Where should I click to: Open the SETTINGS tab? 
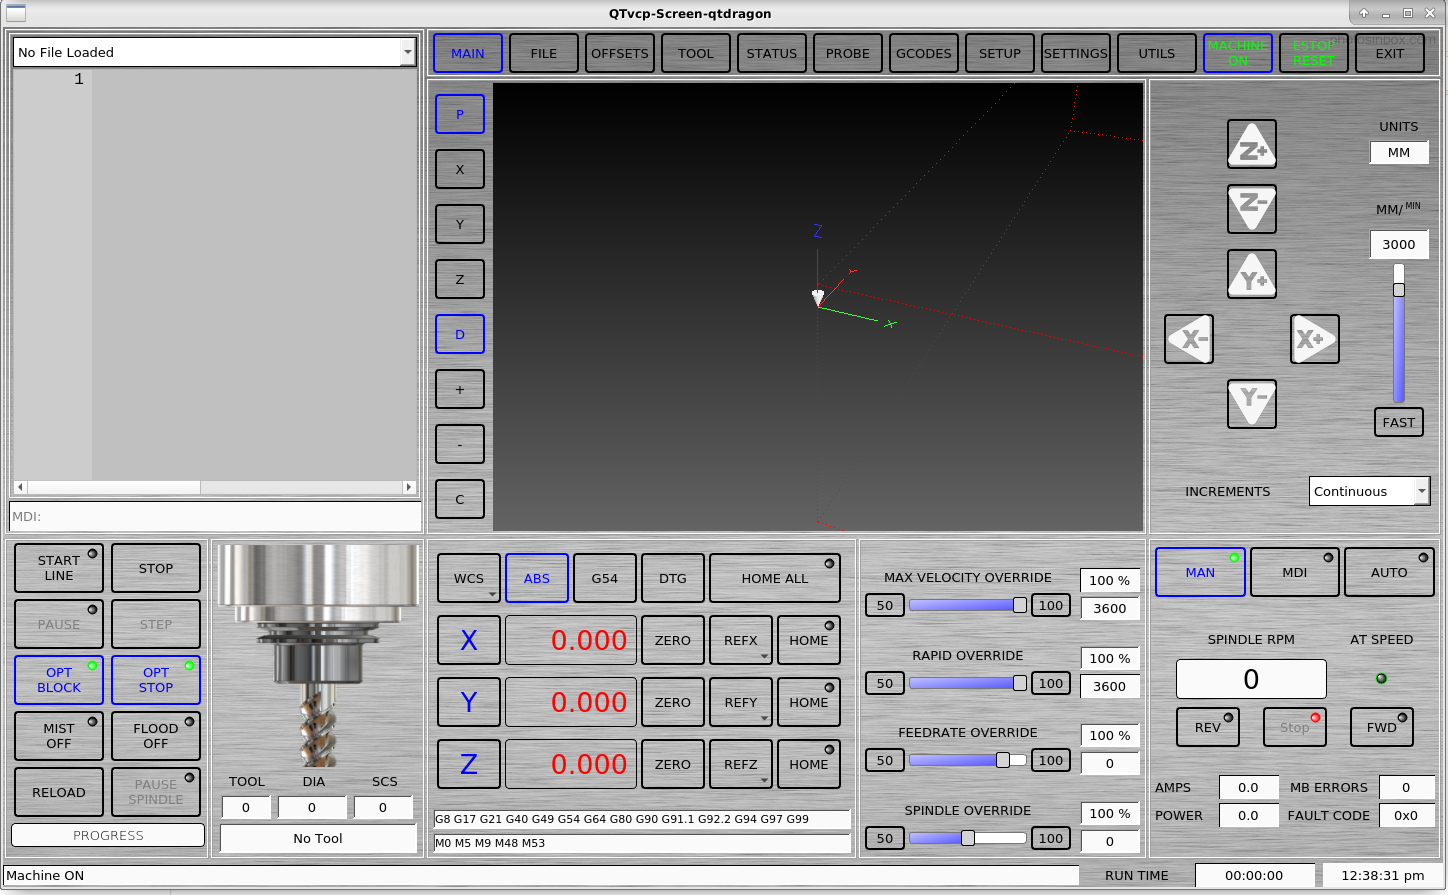point(1076,53)
